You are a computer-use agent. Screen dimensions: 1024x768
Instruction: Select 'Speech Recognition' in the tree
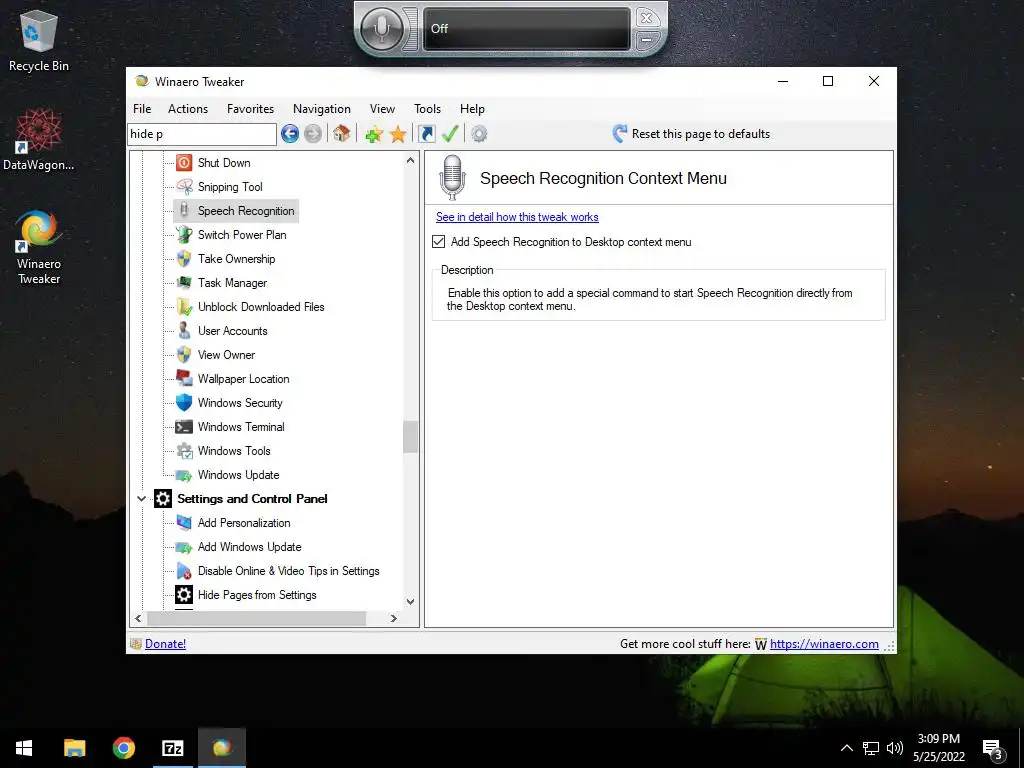(x=246, y=211)
